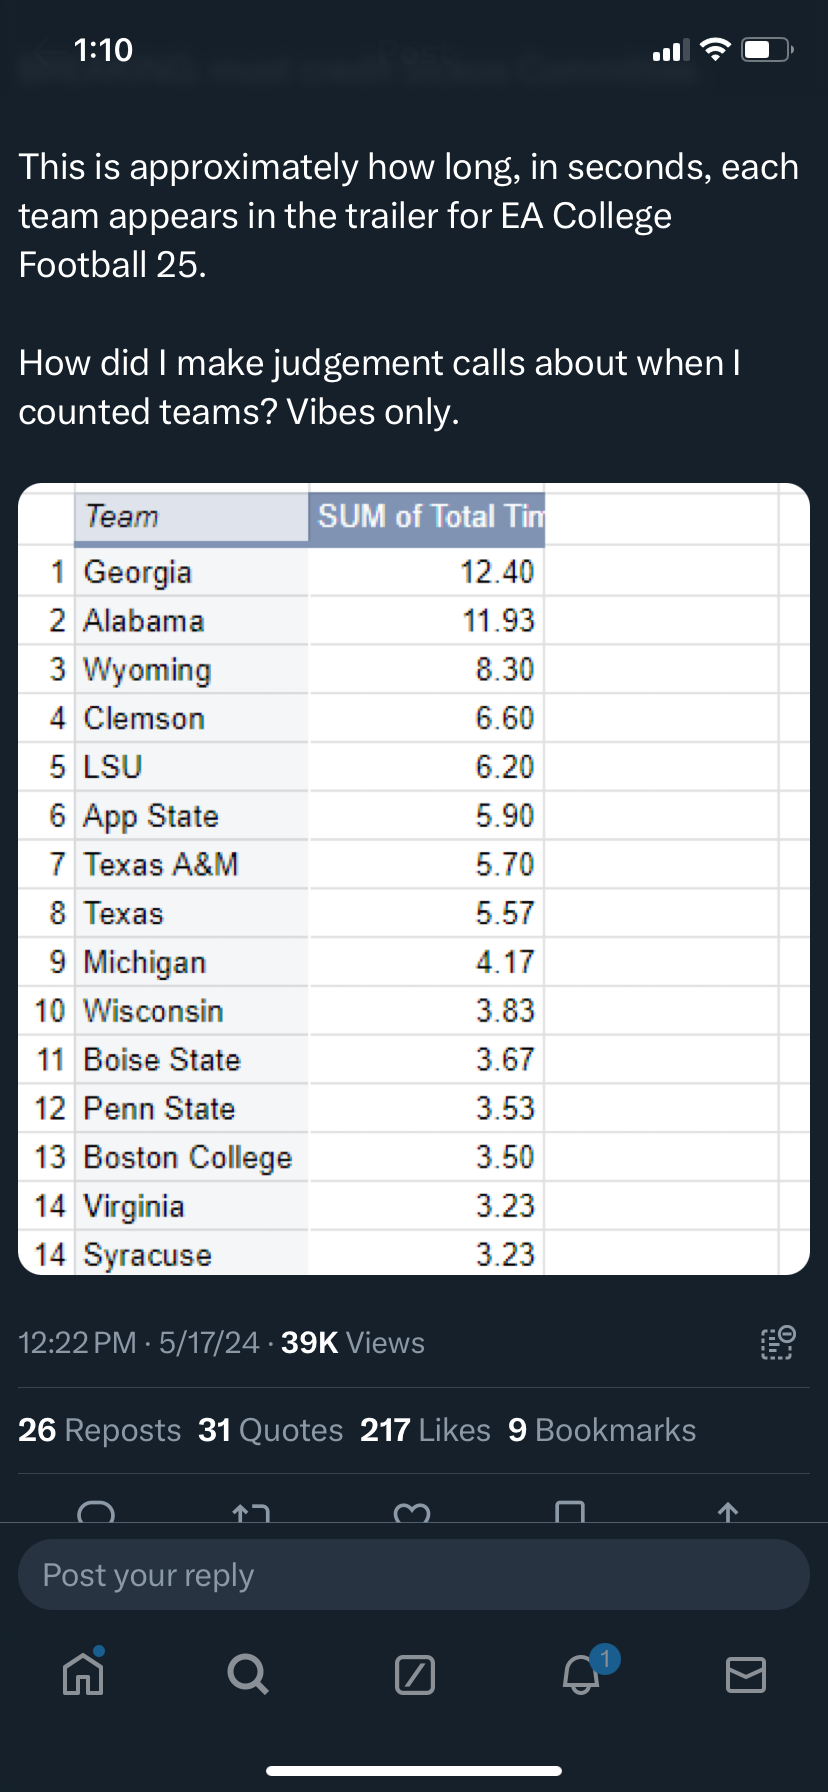Viewport: 828px width, 1792px height.
Task: Tap the Home tab icon
Action: 83,1673
